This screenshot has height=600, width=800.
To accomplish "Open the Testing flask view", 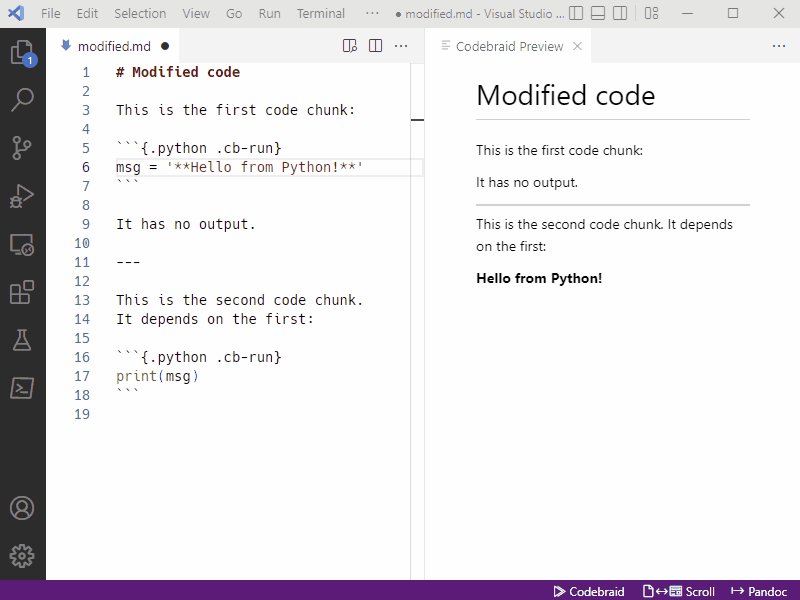I will click(22, 340).
